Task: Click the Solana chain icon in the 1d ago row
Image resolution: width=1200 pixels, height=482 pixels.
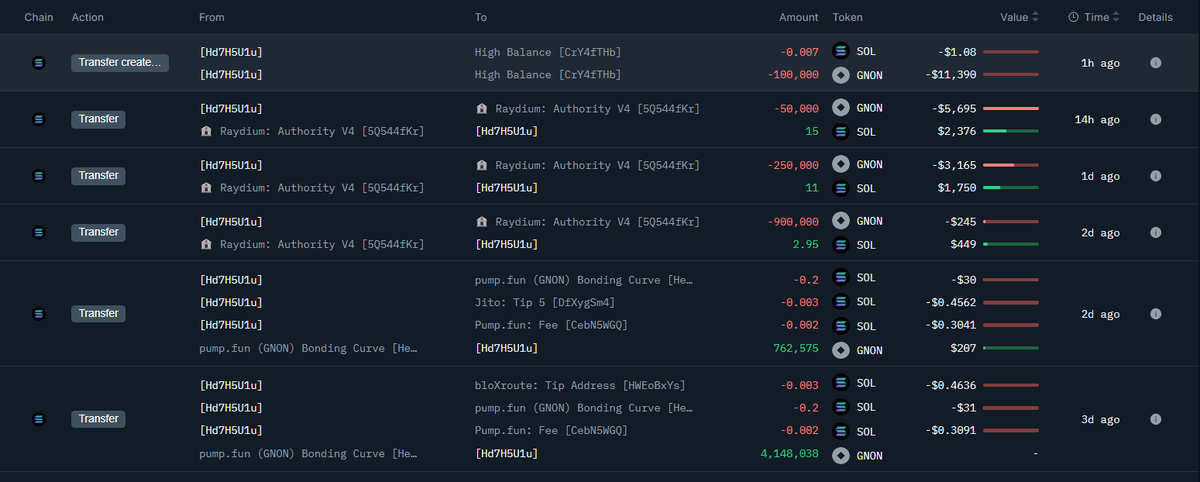Action: 39,176
